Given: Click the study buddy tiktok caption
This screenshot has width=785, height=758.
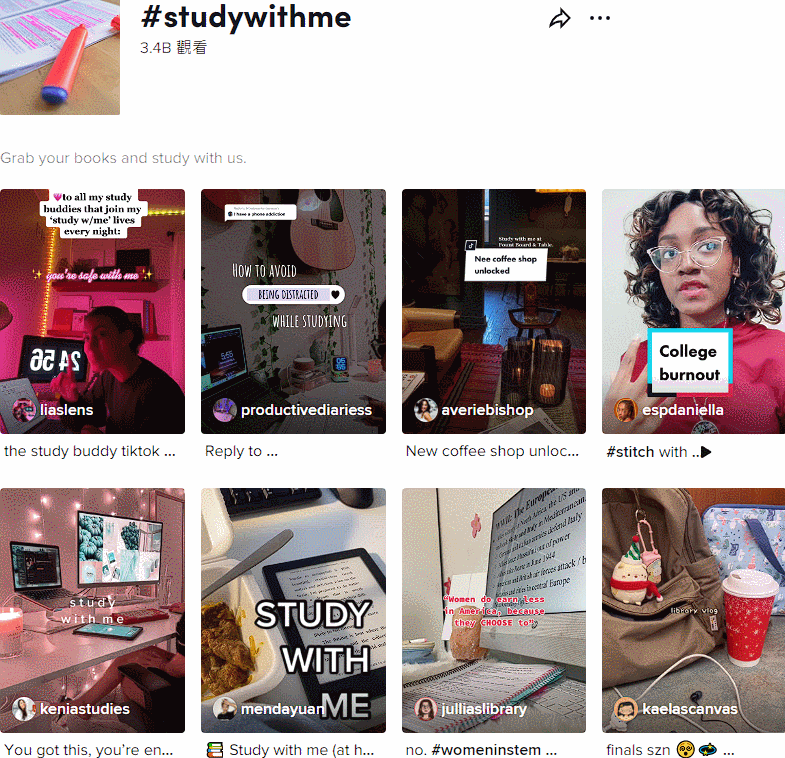Looking at the screenshot, I should pos(90,451).
